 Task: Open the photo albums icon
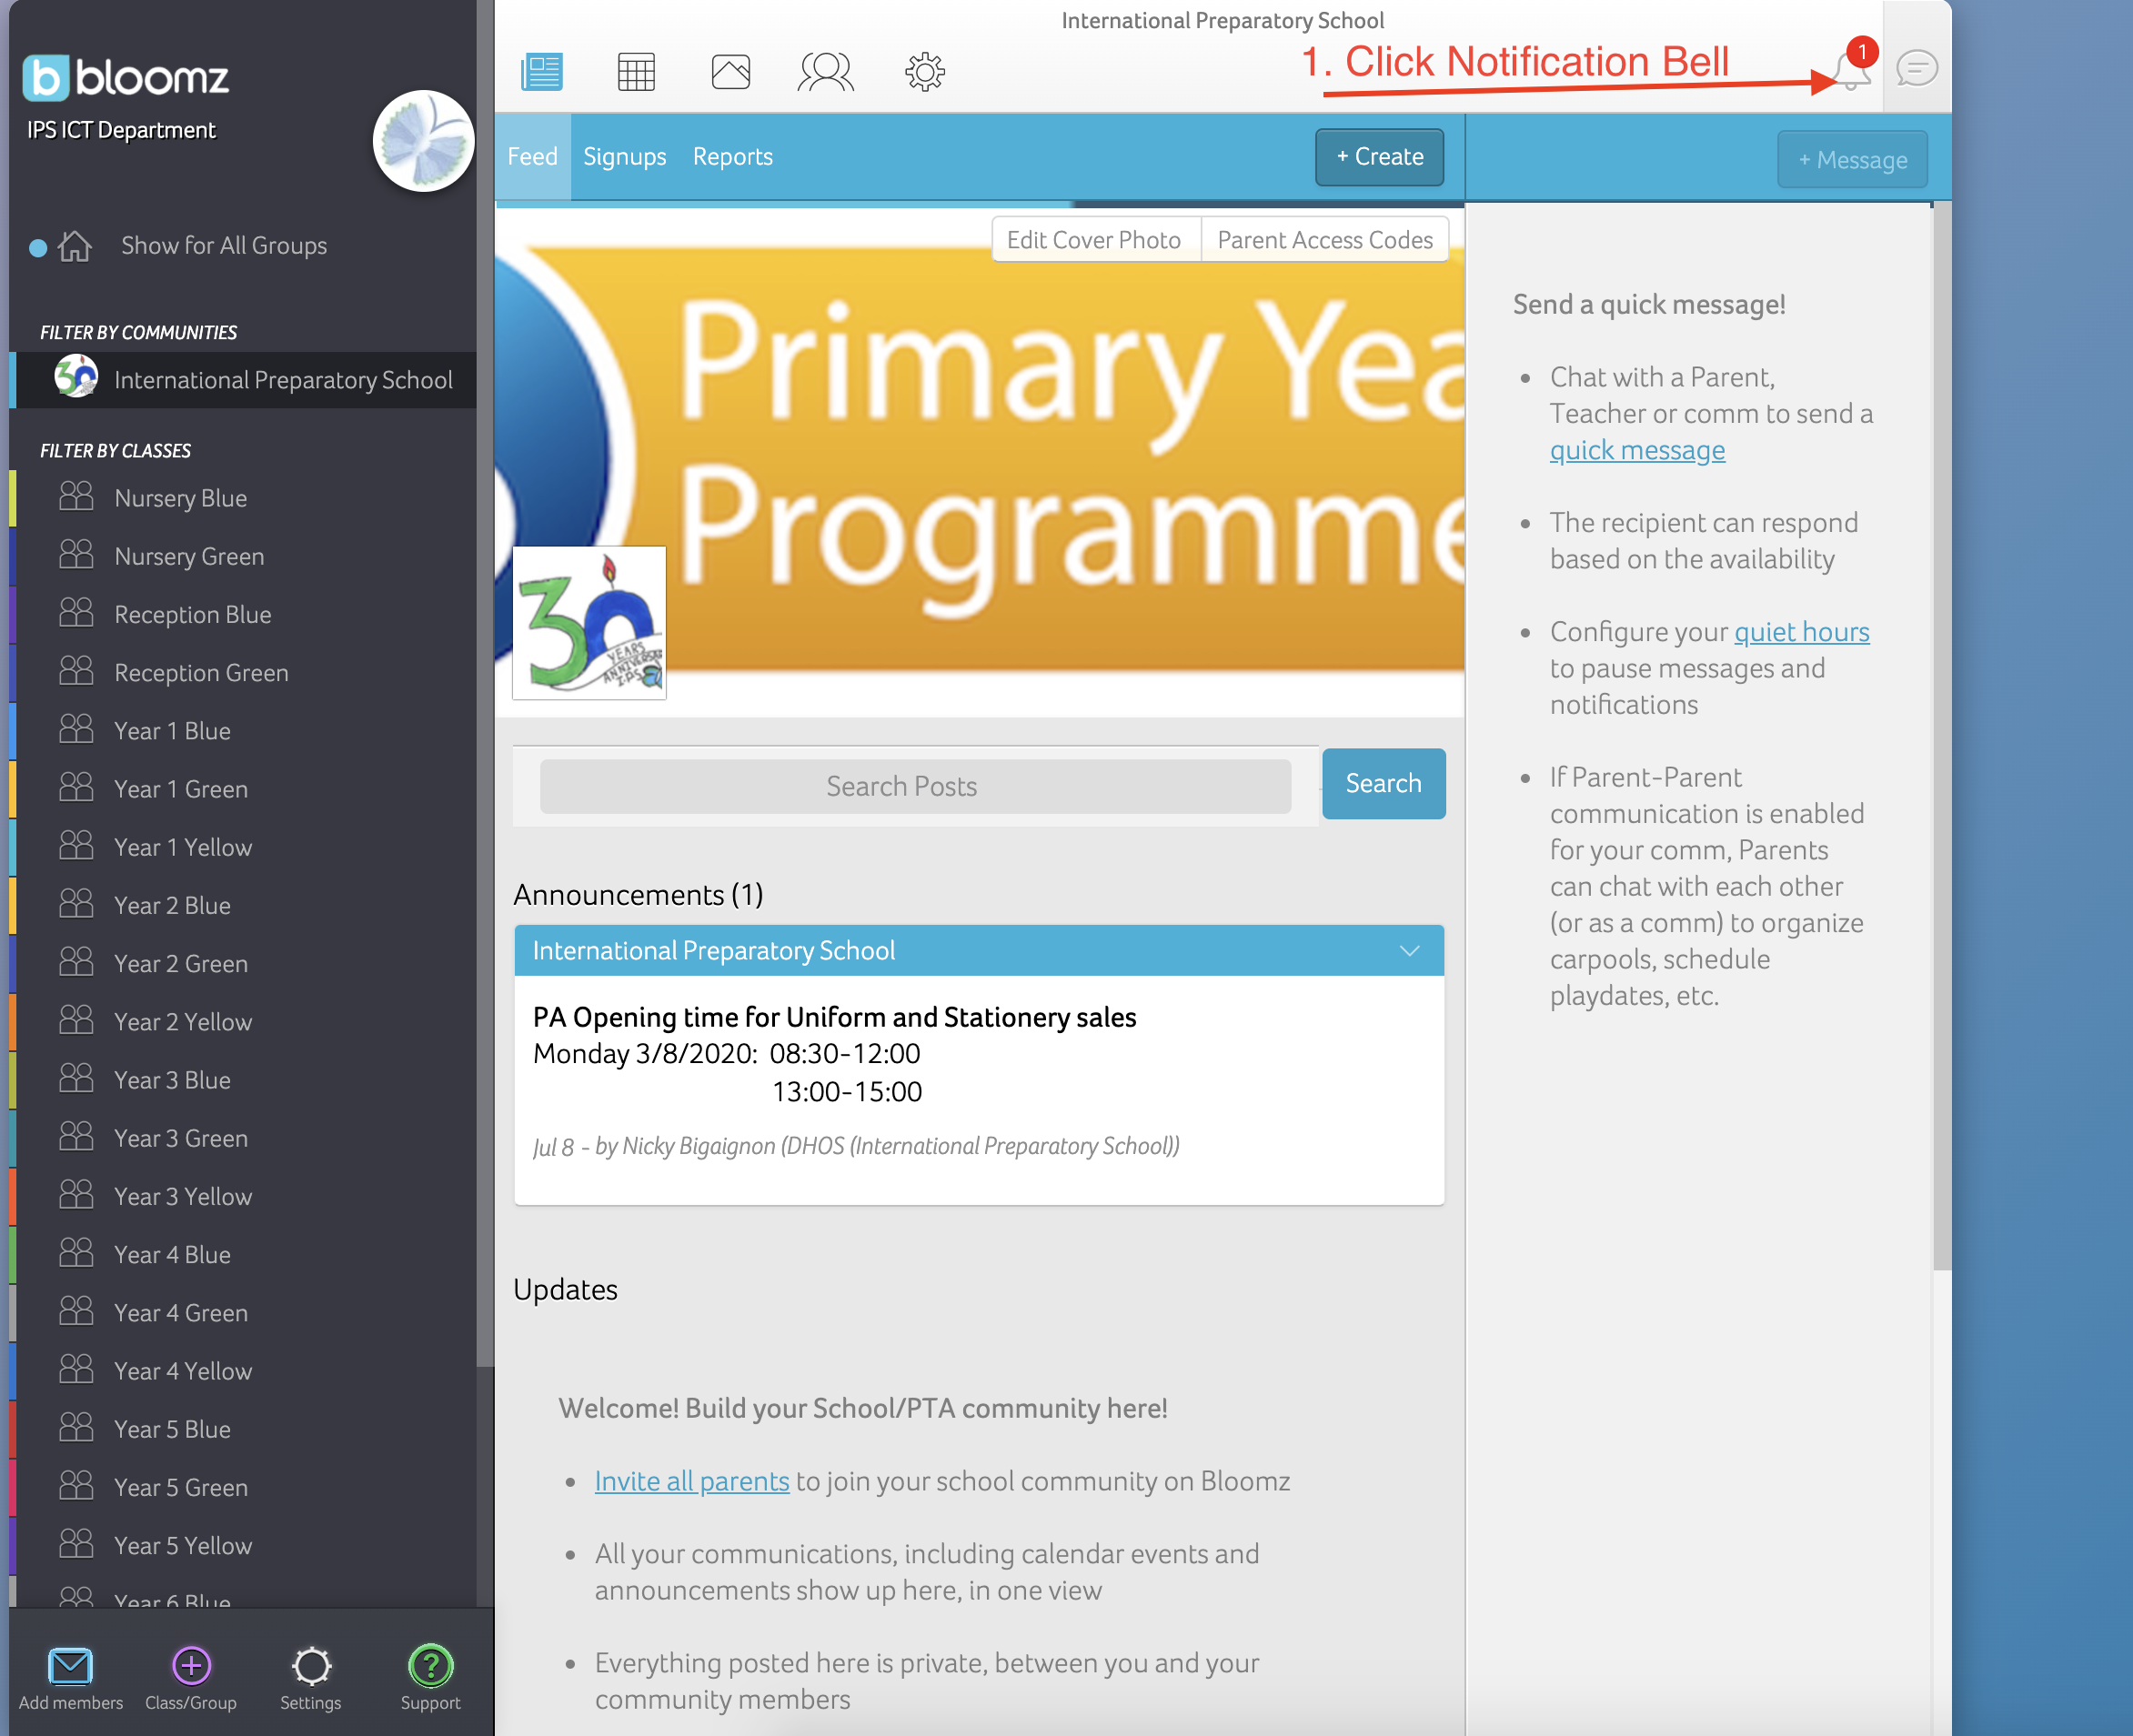pos(730,72)
